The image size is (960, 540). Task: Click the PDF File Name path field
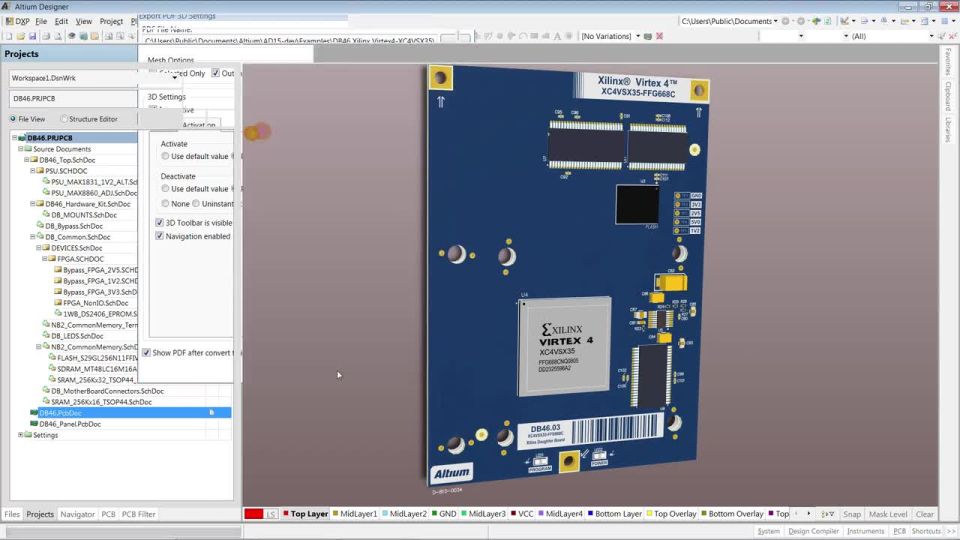(x=289, y=40)
